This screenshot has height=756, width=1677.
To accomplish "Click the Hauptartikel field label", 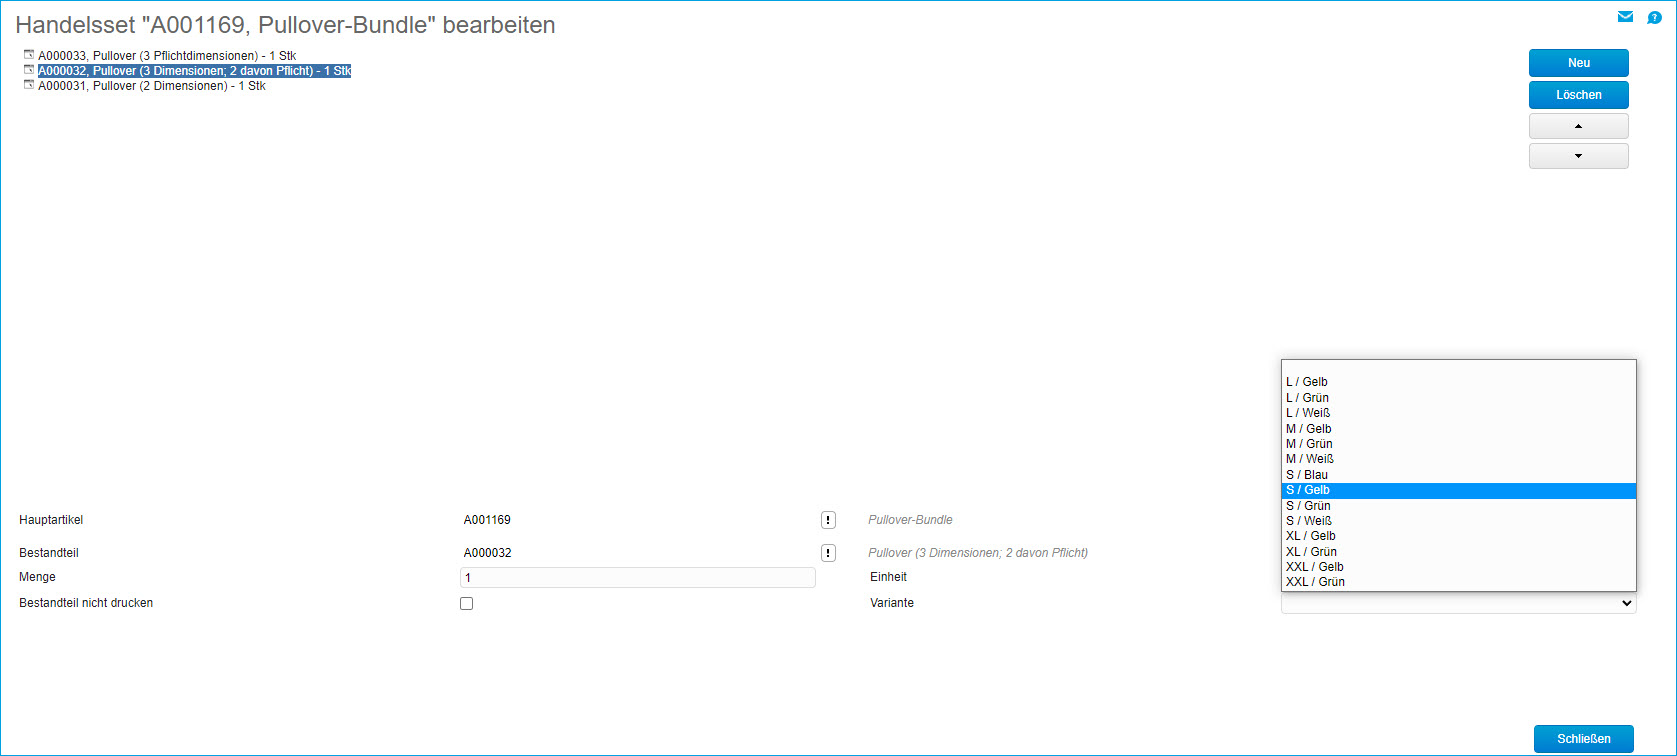I will pyautogui.click(x=51, y=520).
